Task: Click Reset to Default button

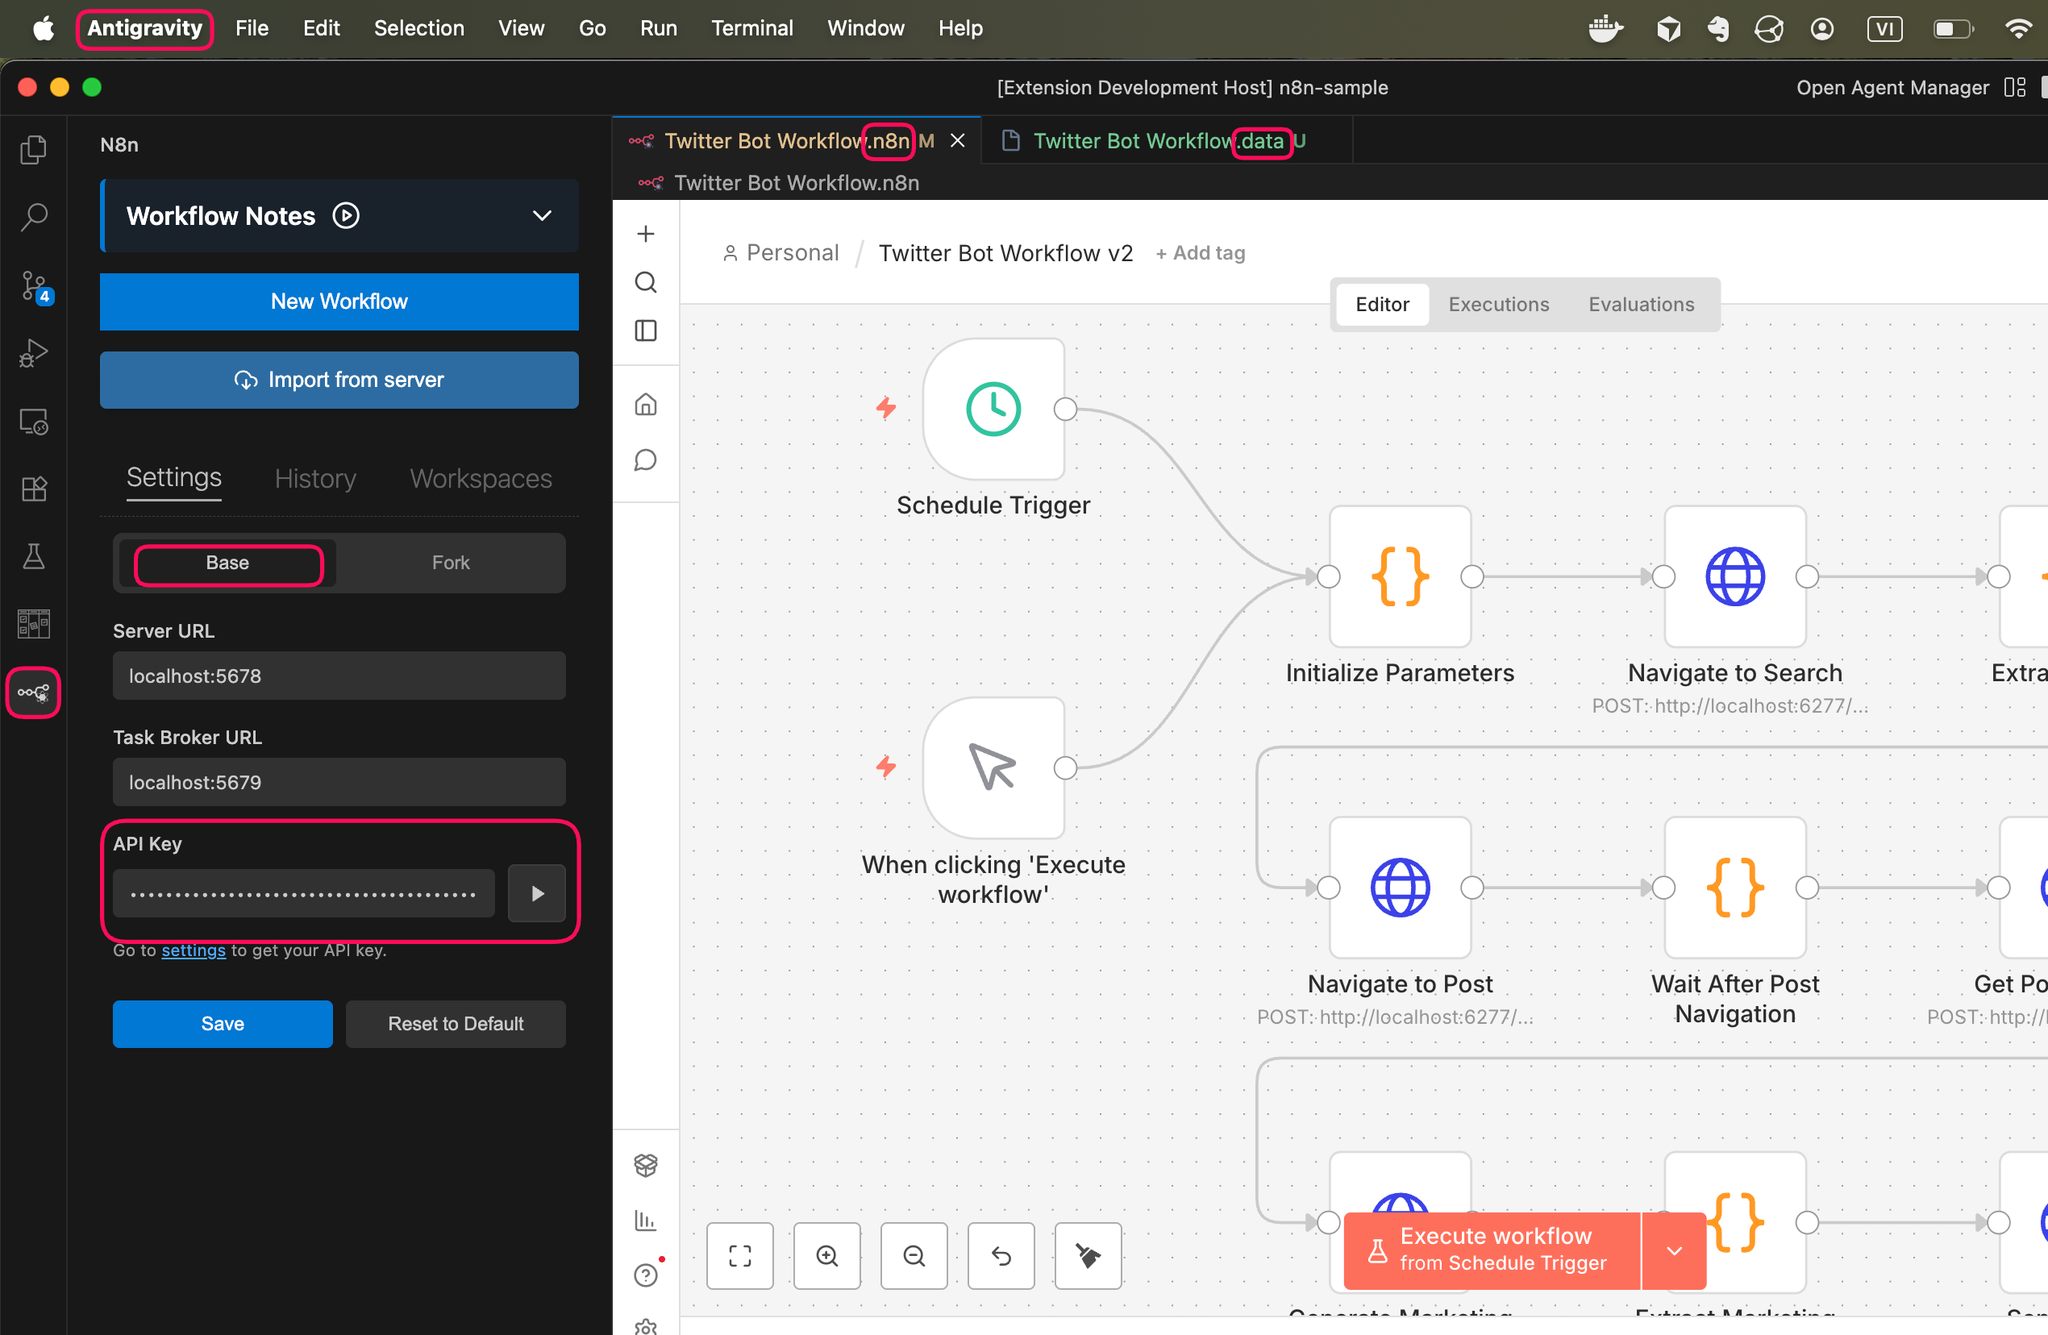Action: (455, 1024)
